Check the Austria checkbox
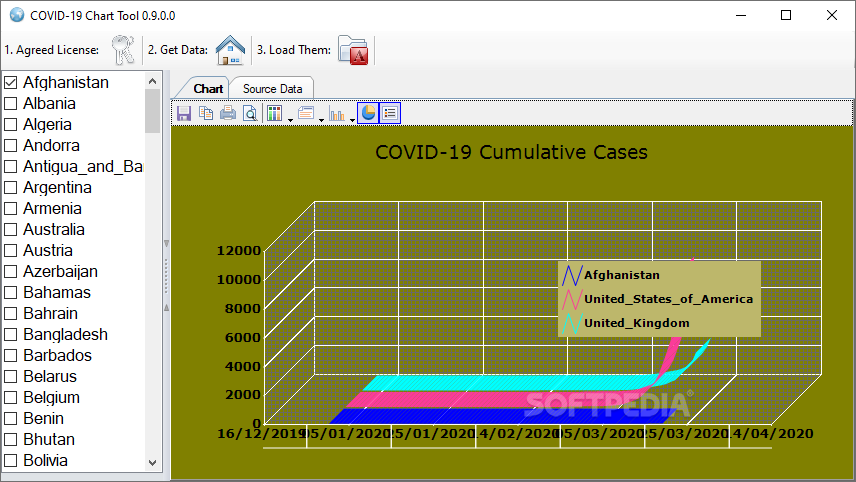 pyautogui.click(x=10, y=251)
